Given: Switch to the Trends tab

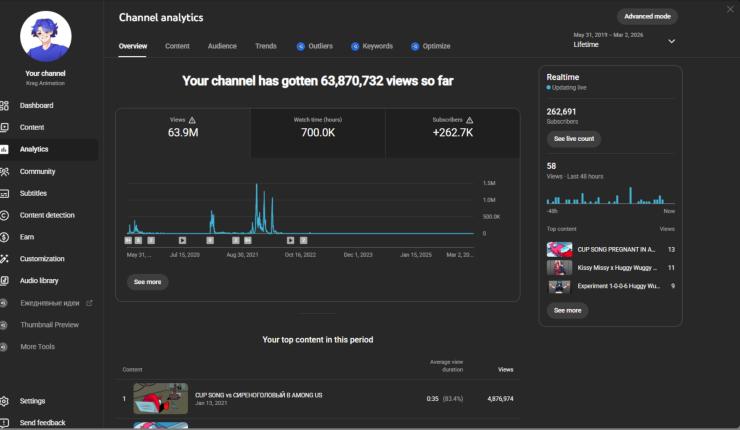Looking at the screenshot, I should tap(266, 46).
